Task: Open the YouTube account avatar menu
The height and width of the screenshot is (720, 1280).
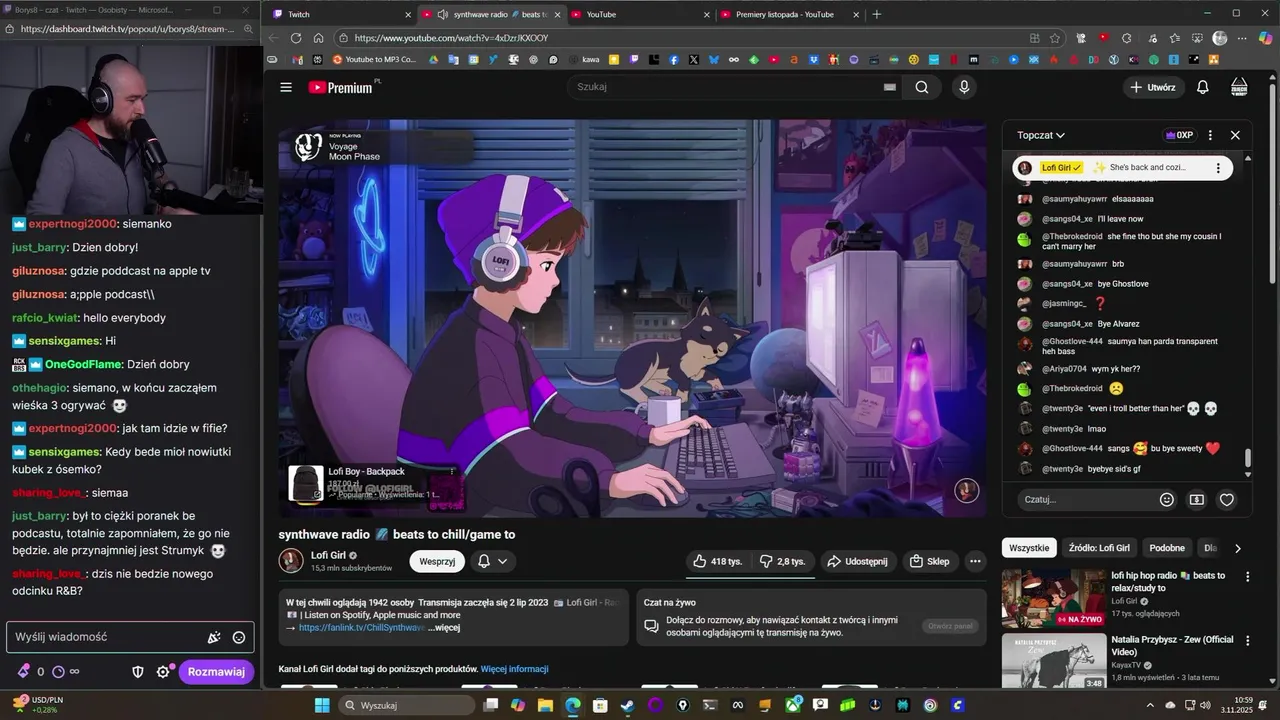Action: pyautogui.click(x=1239, y=87)
